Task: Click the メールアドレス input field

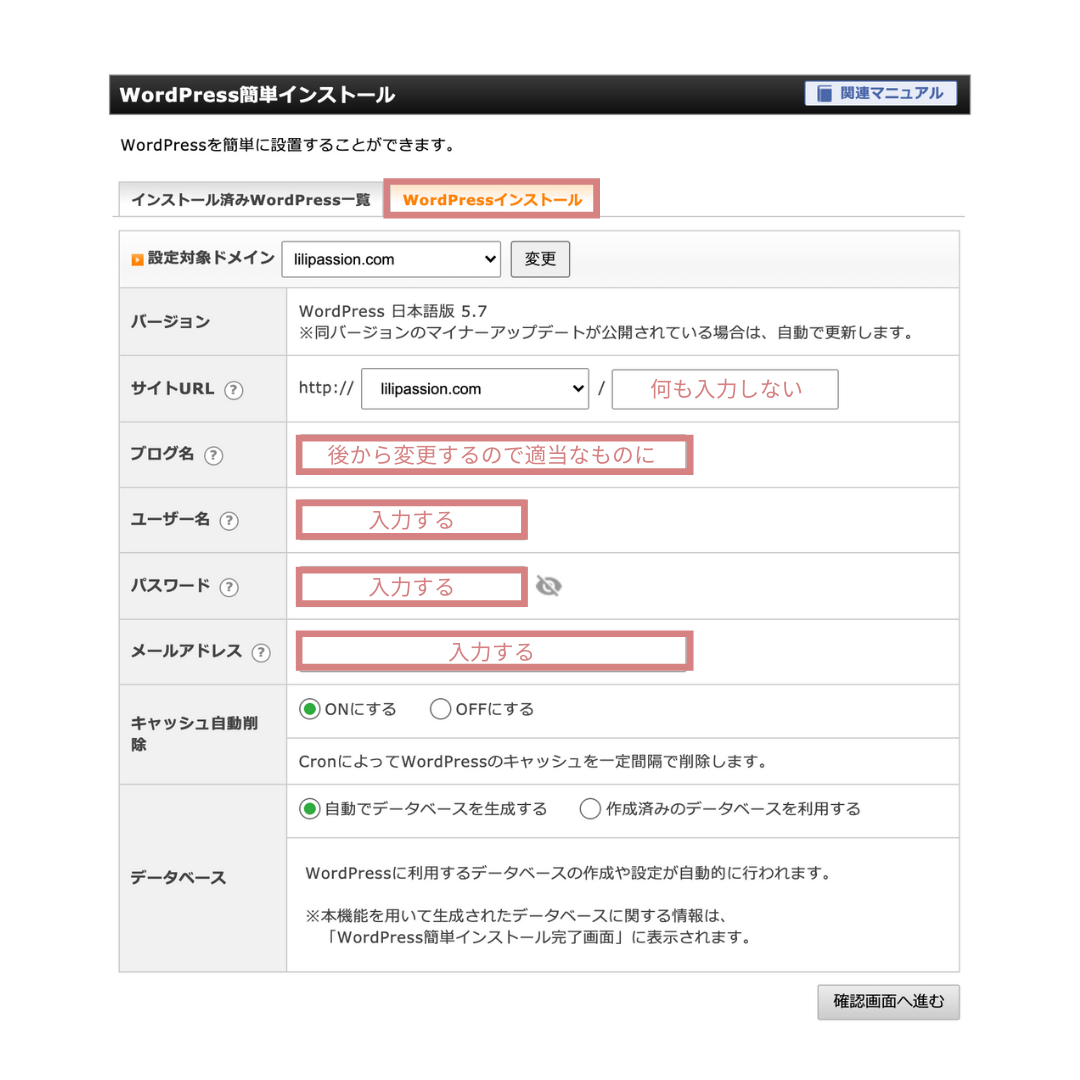Action: click(x=492, y=652)
